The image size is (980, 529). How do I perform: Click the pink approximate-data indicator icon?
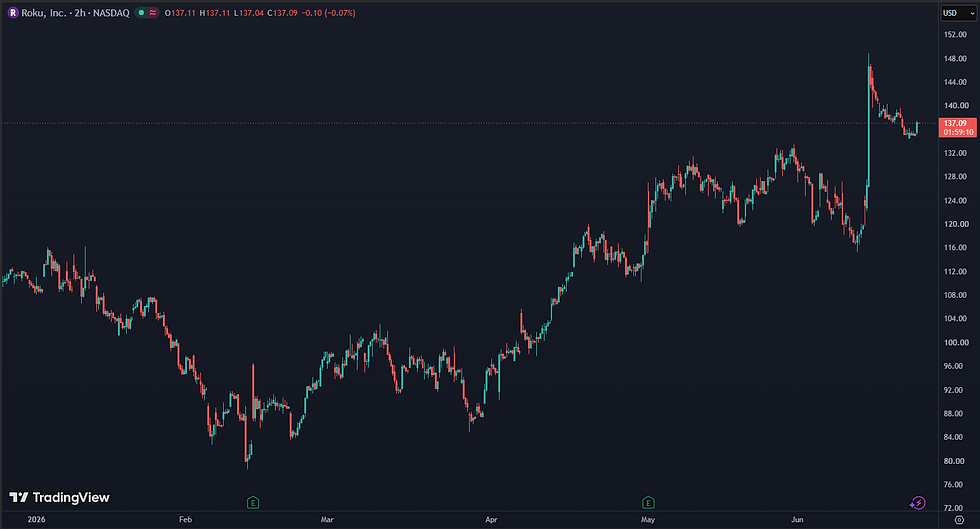[x=152, y=13]
